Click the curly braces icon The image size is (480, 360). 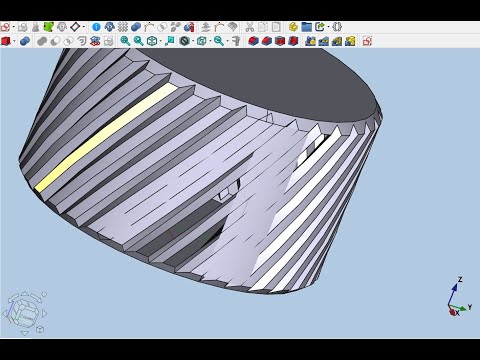tap(337, 27)
